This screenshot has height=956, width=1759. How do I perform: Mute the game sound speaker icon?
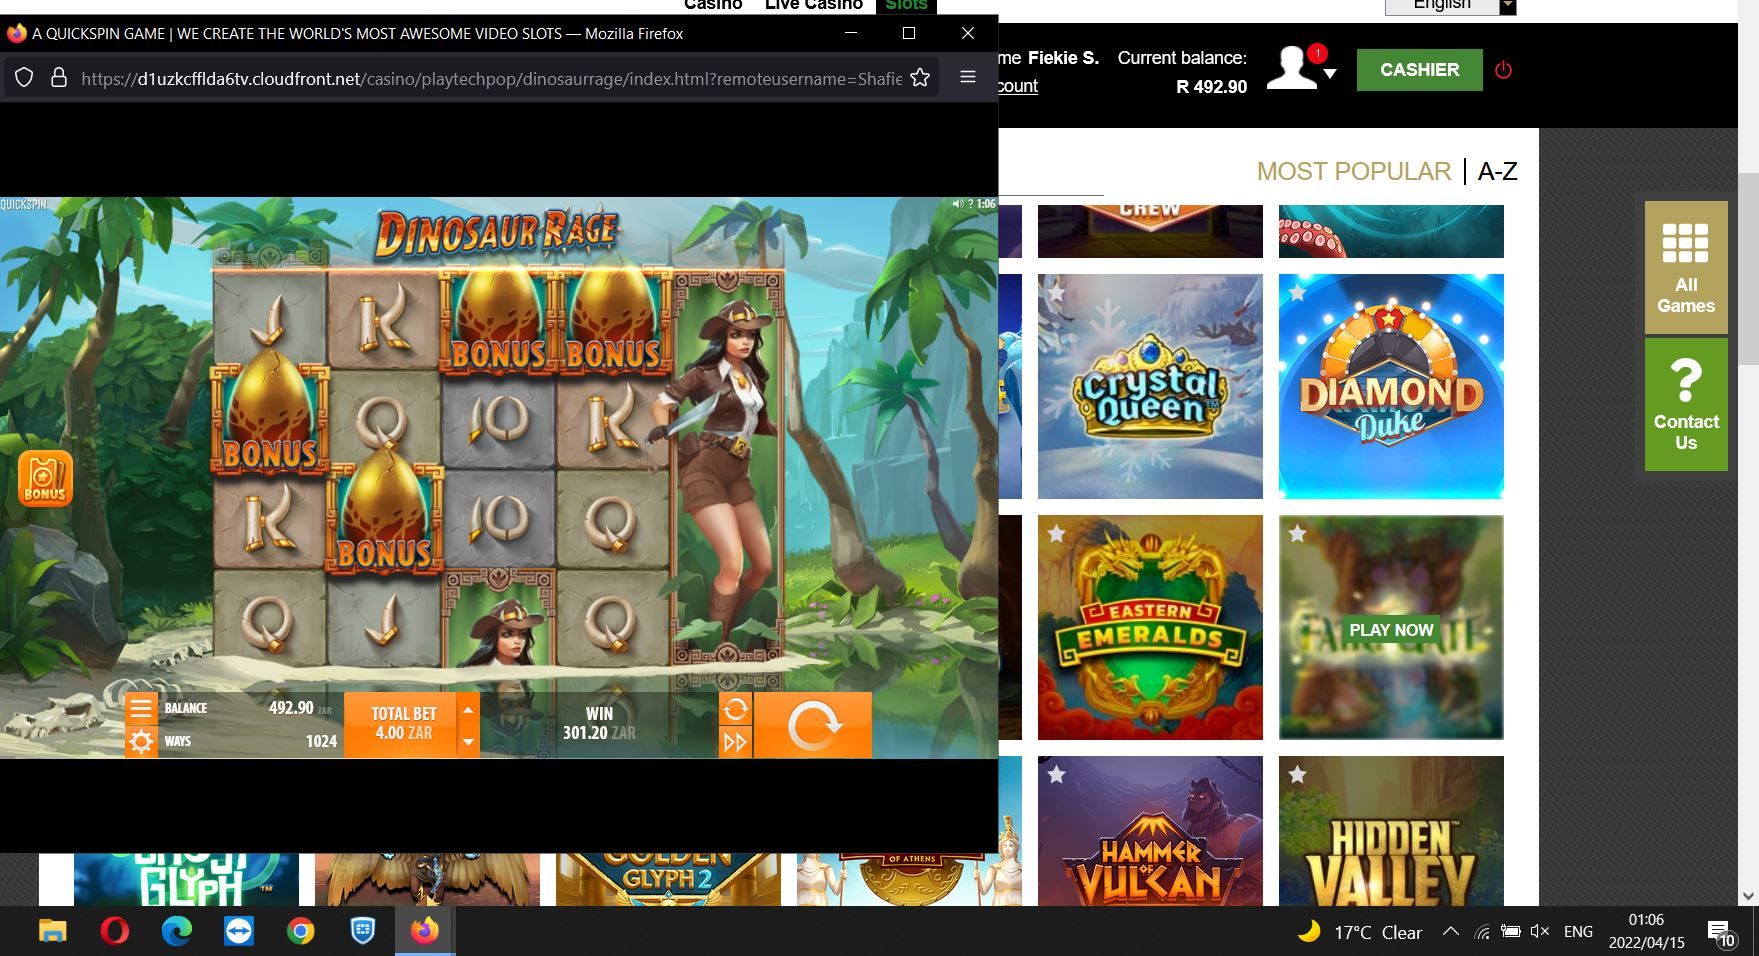957,204
